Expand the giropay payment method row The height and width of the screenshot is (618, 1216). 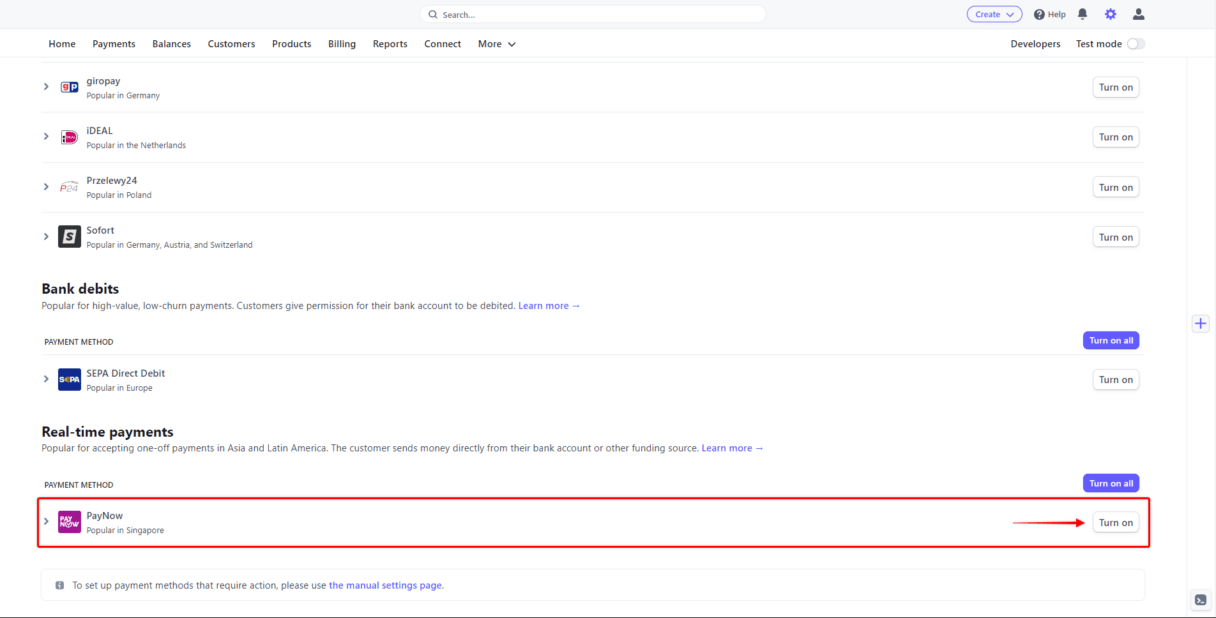46,87
